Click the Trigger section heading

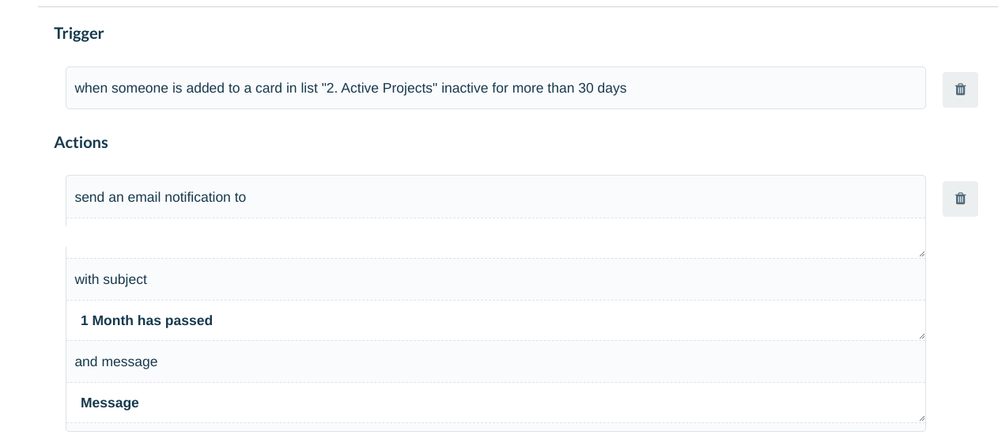(79, 33)
